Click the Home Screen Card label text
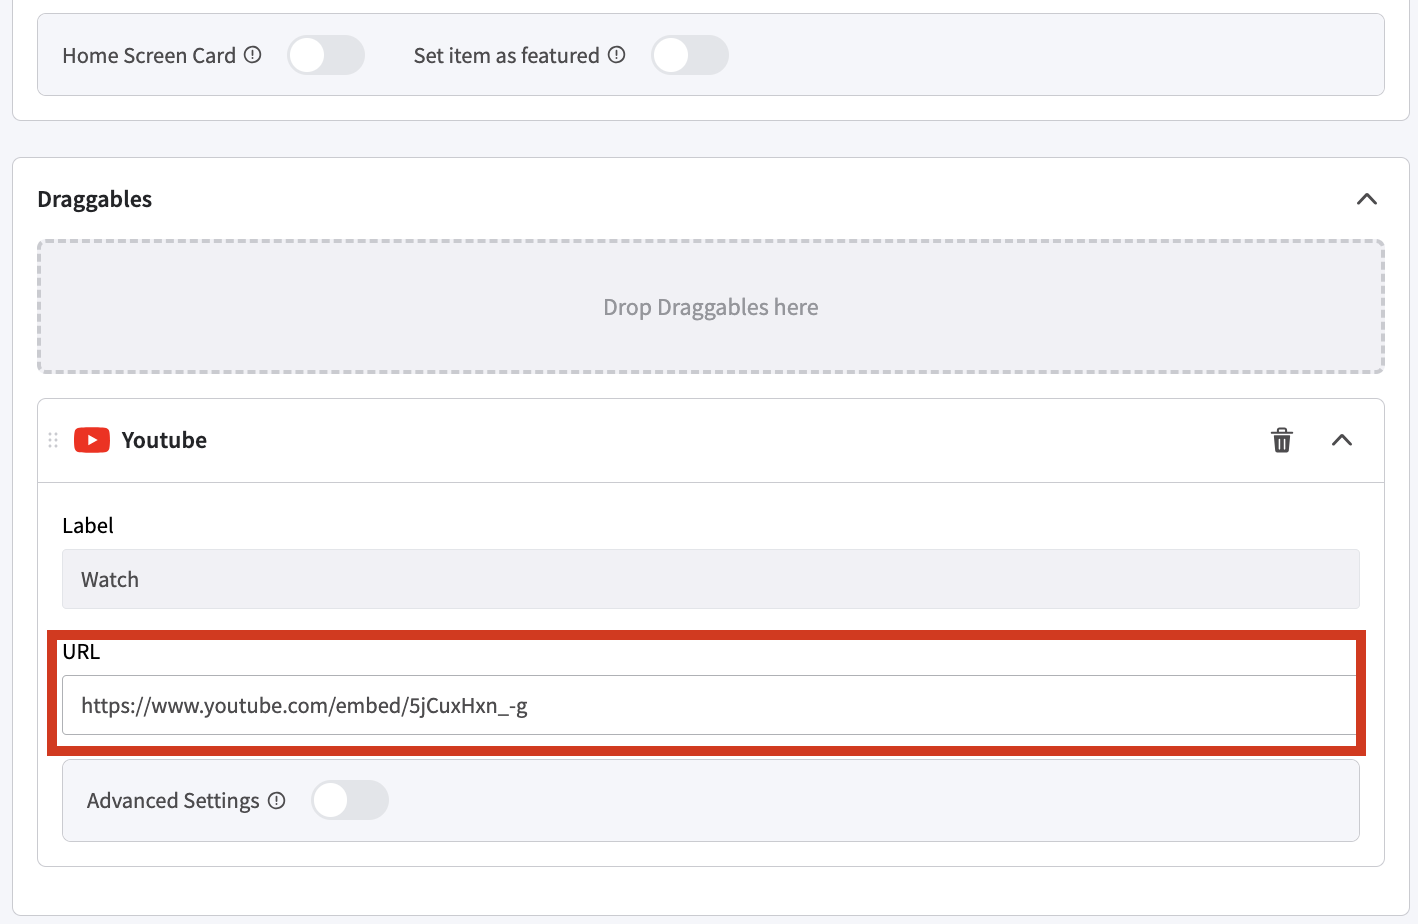This screenshot has height=924, width=1418. pos(149,55)
